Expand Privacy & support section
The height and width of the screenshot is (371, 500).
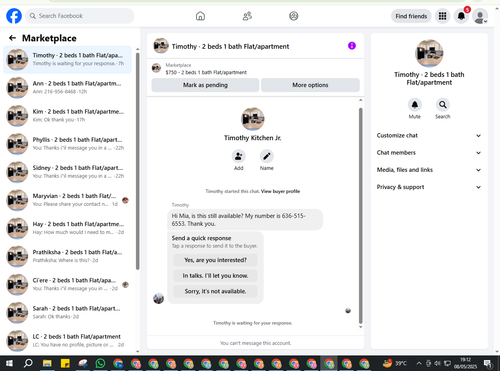click(x=429, y=187)
